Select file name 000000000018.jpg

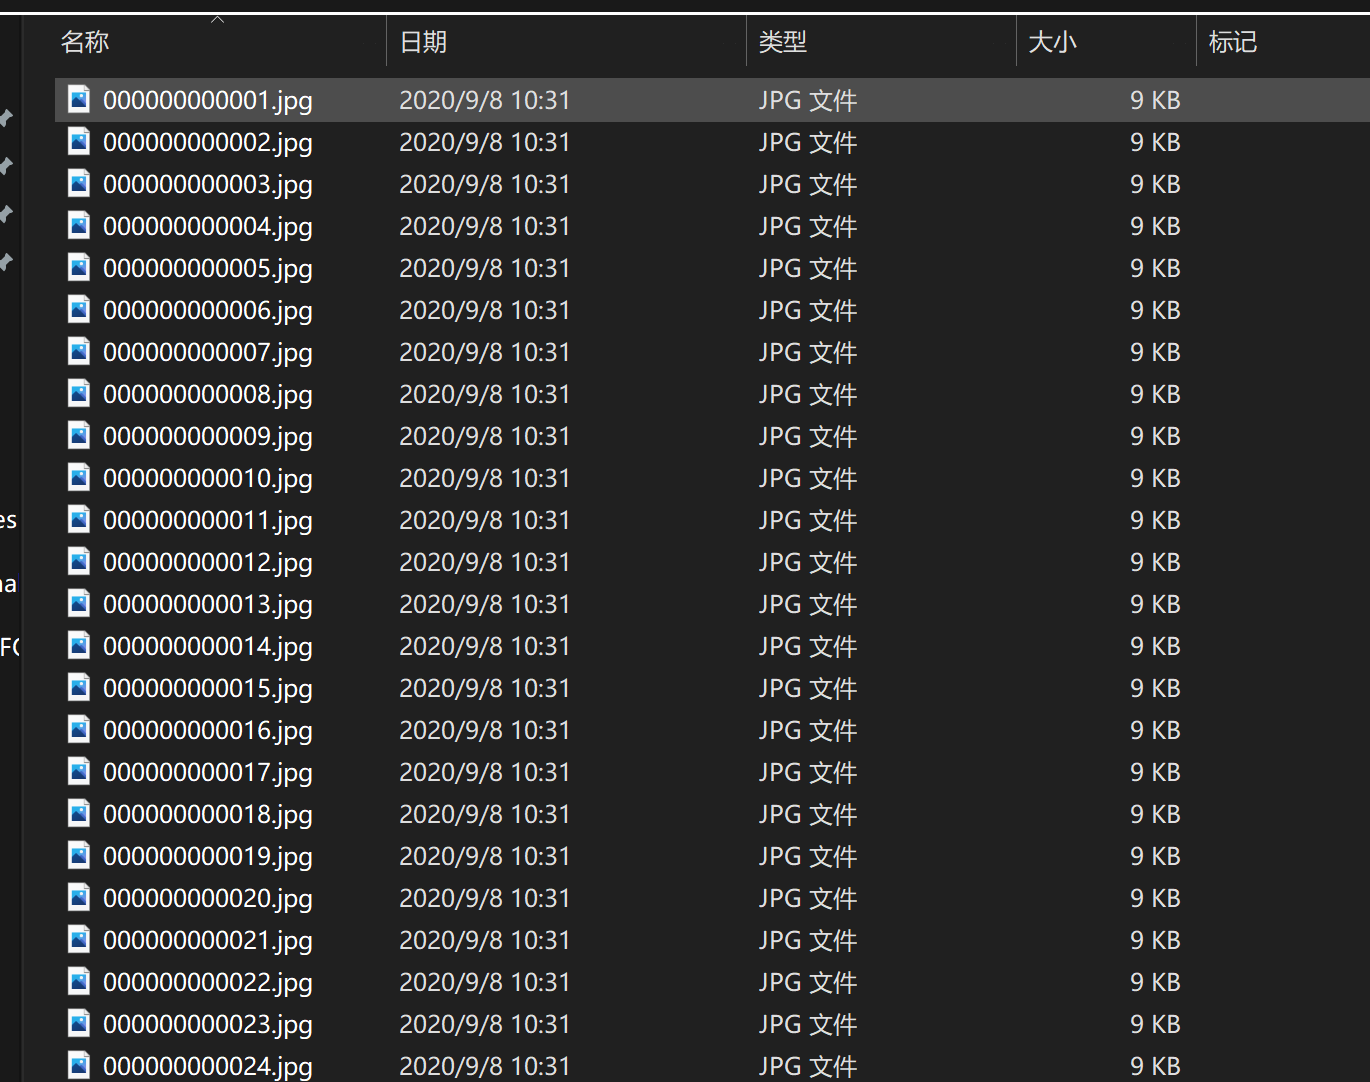(x=208, y=815)
